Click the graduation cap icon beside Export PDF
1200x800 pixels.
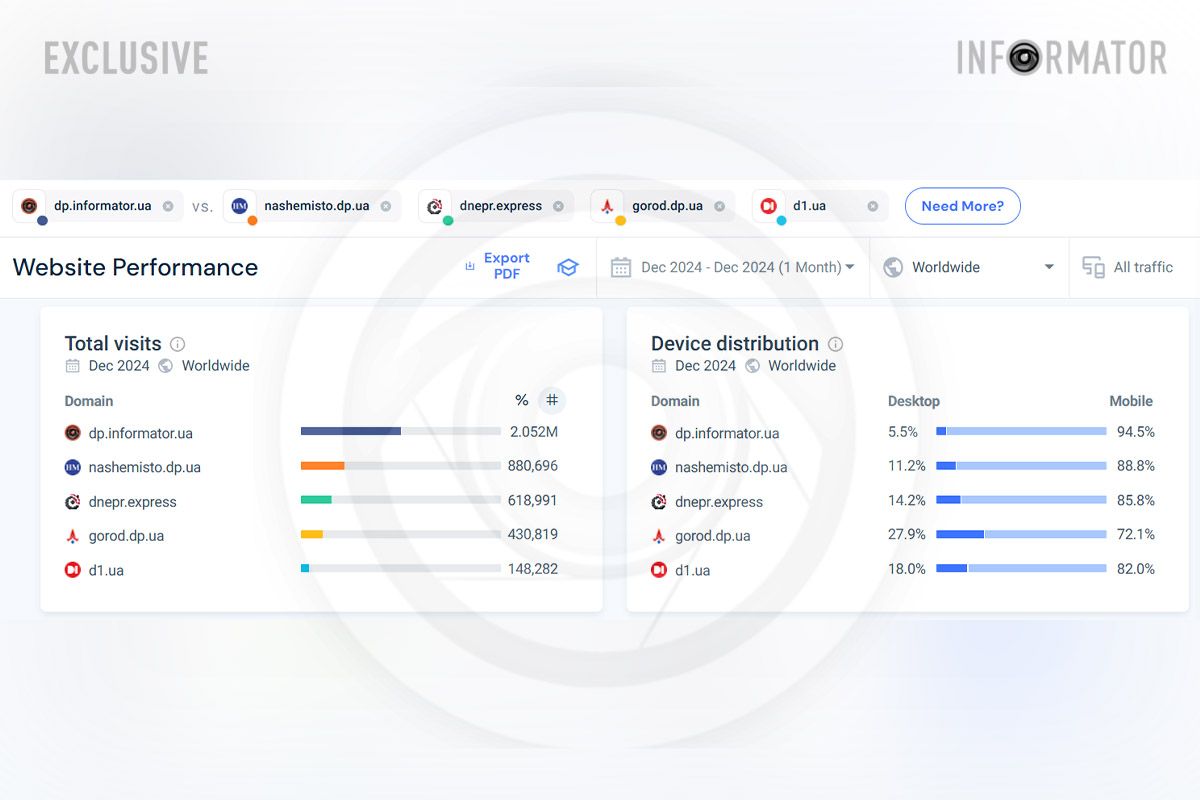click(568, 267)
